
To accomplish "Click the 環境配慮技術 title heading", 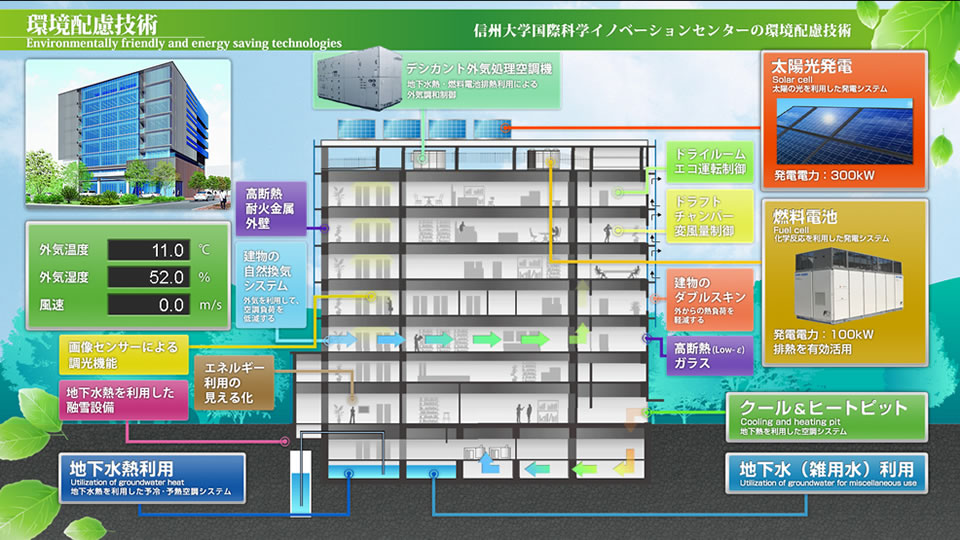I will coord(92,24).
